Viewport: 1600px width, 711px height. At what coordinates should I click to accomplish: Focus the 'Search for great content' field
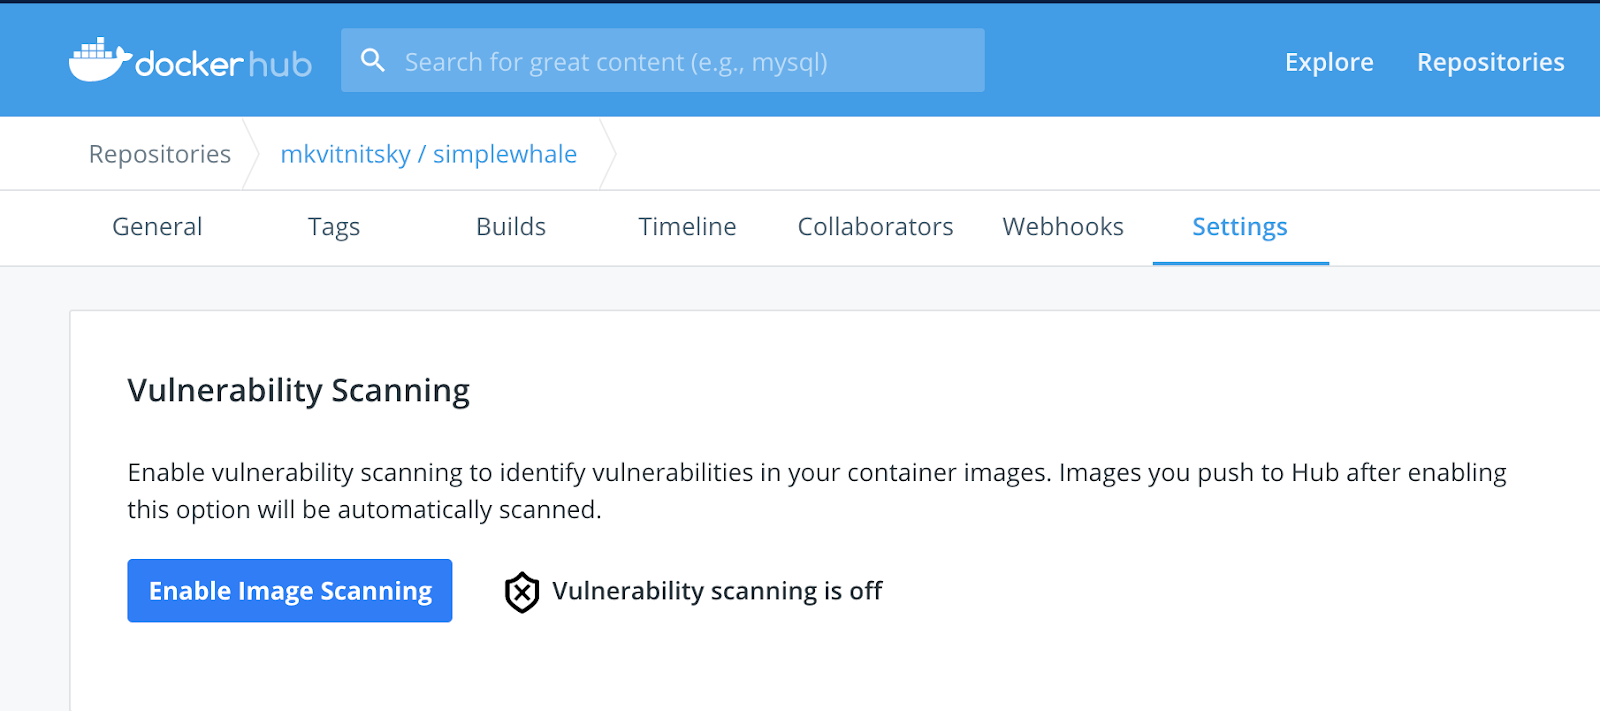(680, 62)
